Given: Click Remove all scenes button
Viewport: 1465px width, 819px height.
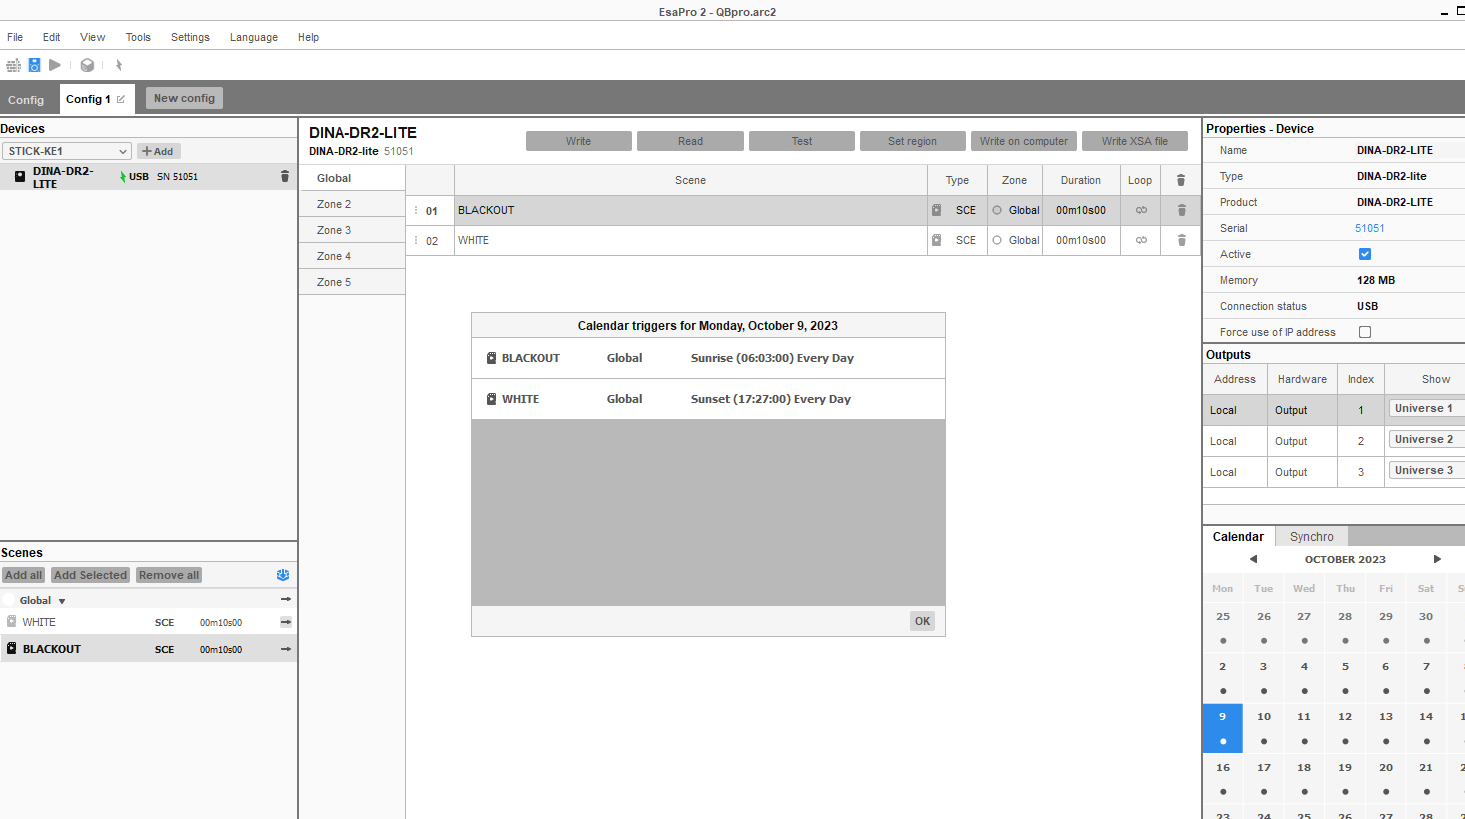Looking at the screenshot, I should click(169, 575).
